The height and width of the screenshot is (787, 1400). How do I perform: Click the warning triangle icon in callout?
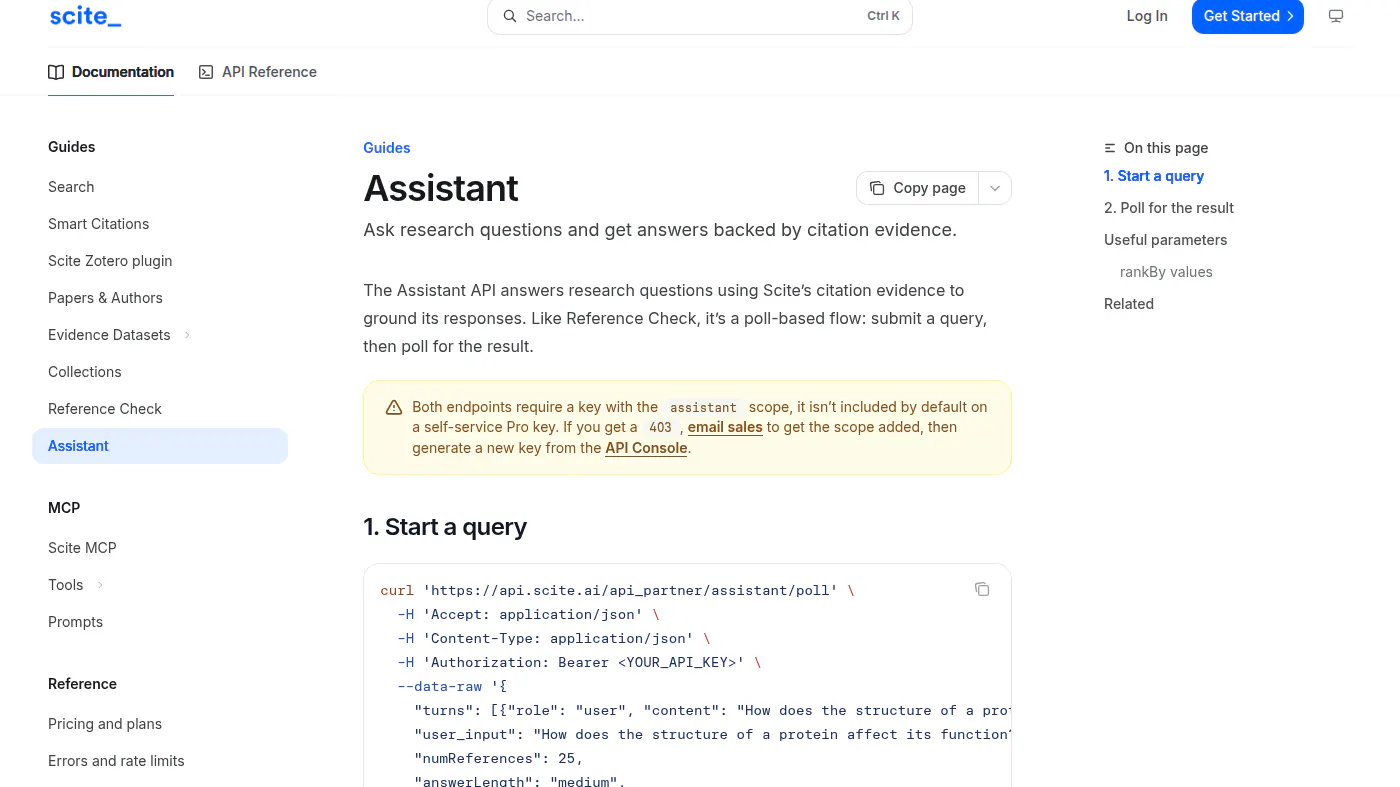[x=394, y=407]
